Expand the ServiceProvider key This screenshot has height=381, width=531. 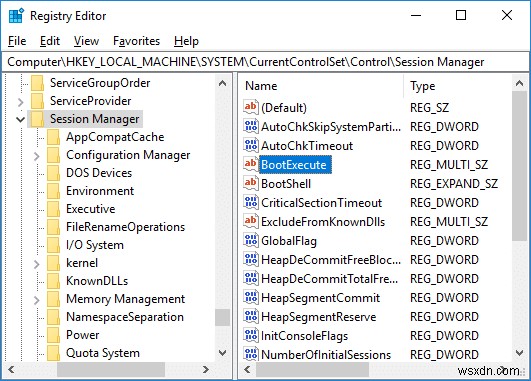(21, 102)
